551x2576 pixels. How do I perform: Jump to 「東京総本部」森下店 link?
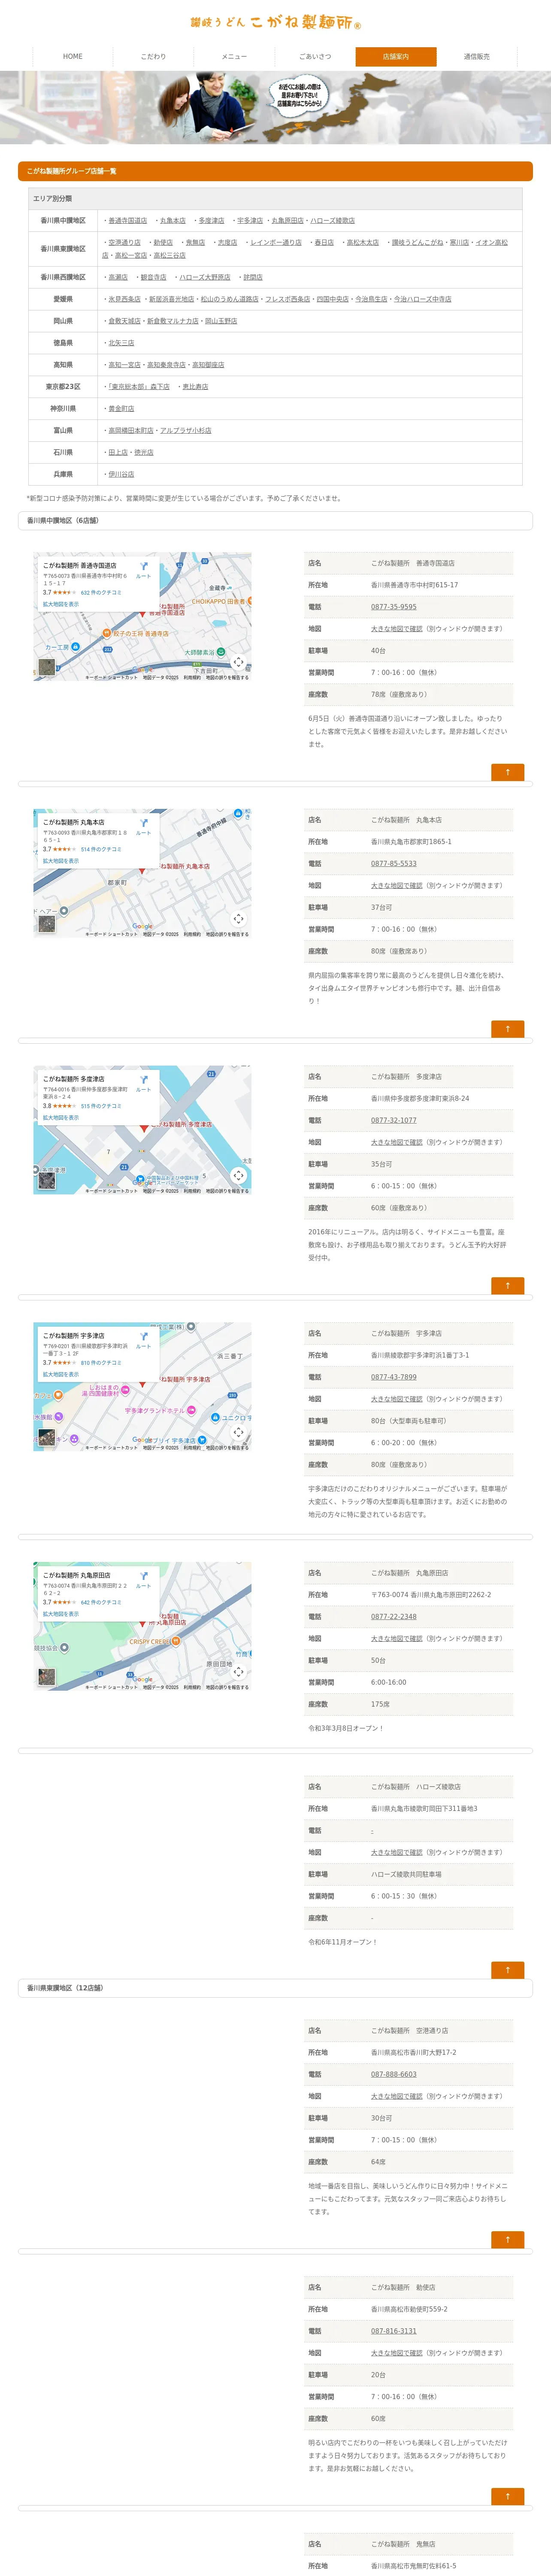click(139, 387)
